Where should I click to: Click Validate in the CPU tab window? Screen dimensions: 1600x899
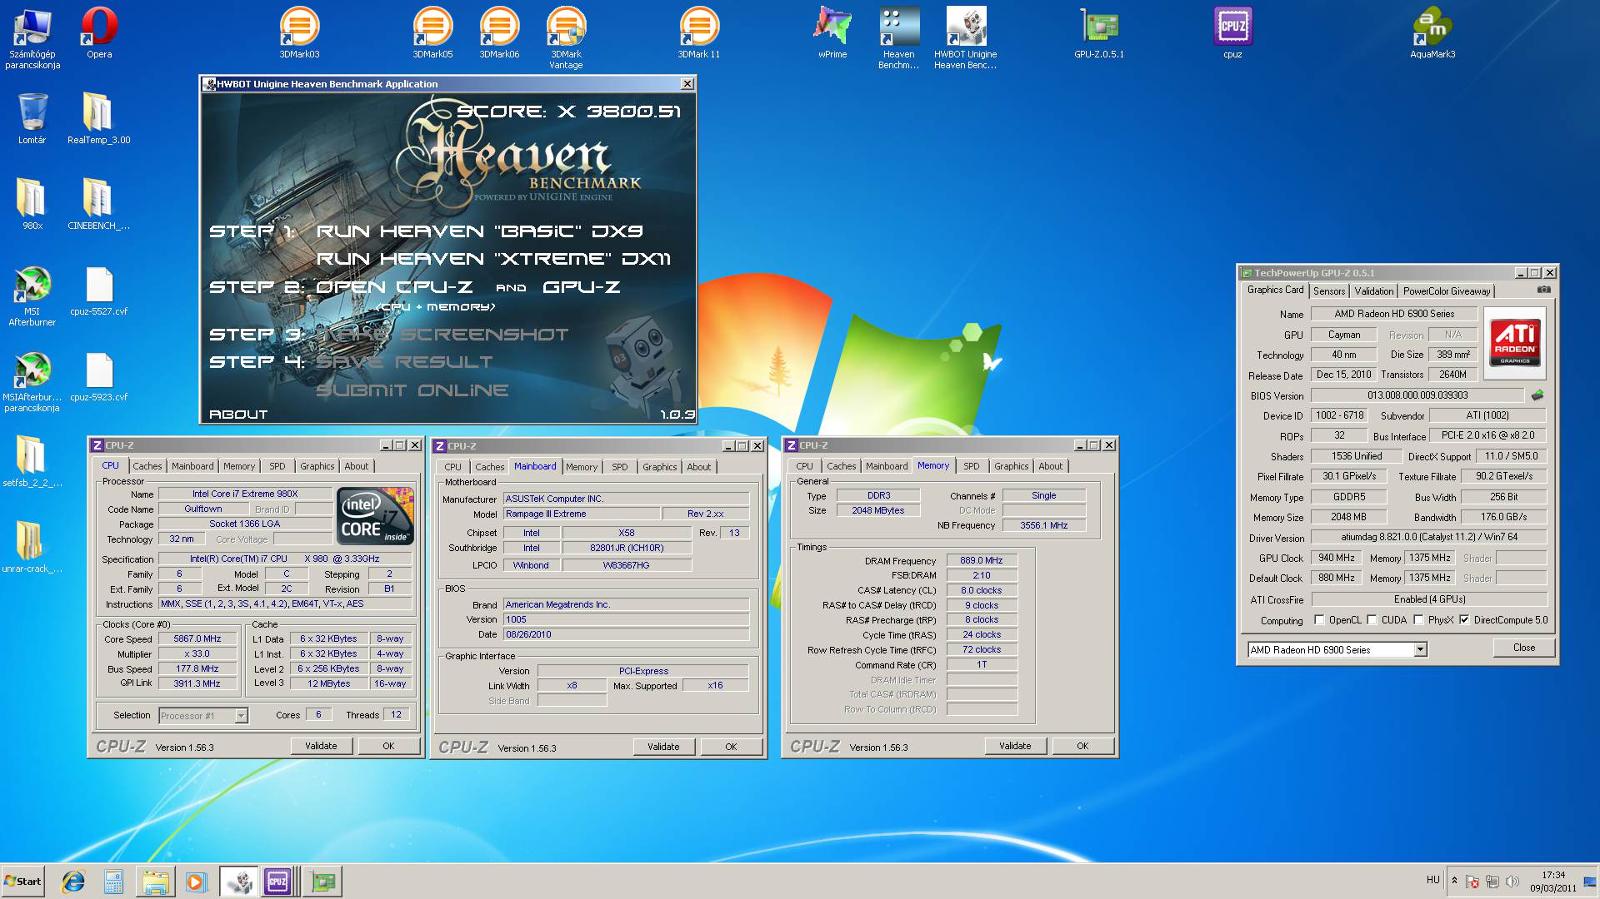321,746
